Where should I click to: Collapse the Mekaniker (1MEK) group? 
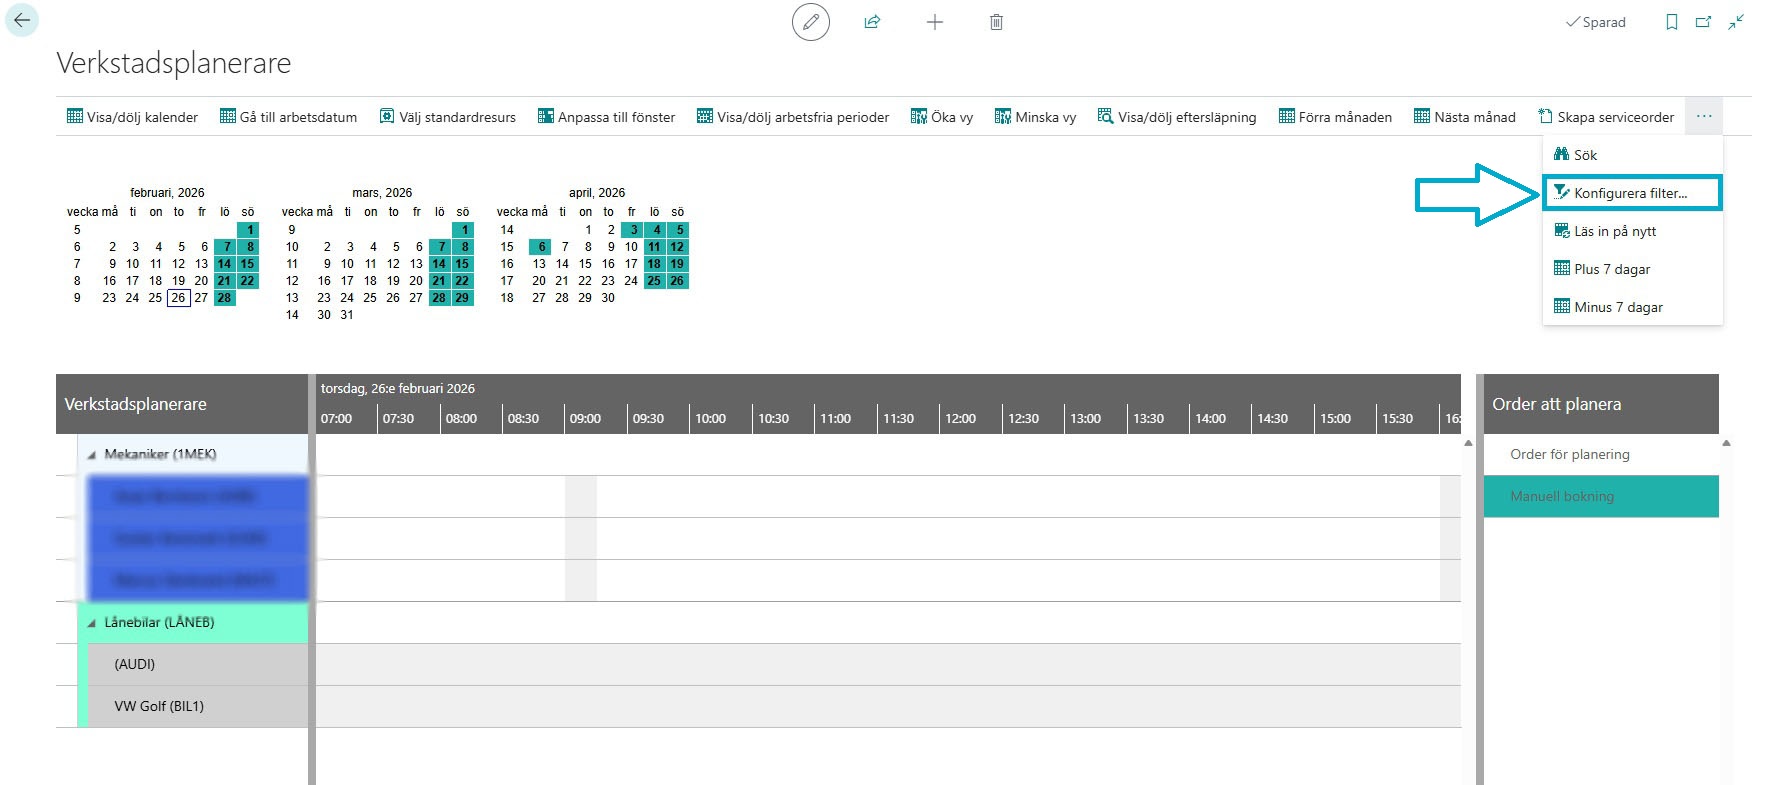coord(92,455)
